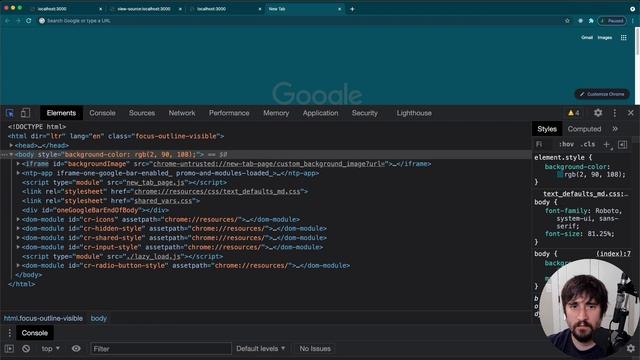Create live expression with eye icon
Screen dimensions: 640x360
pos(76,349)
